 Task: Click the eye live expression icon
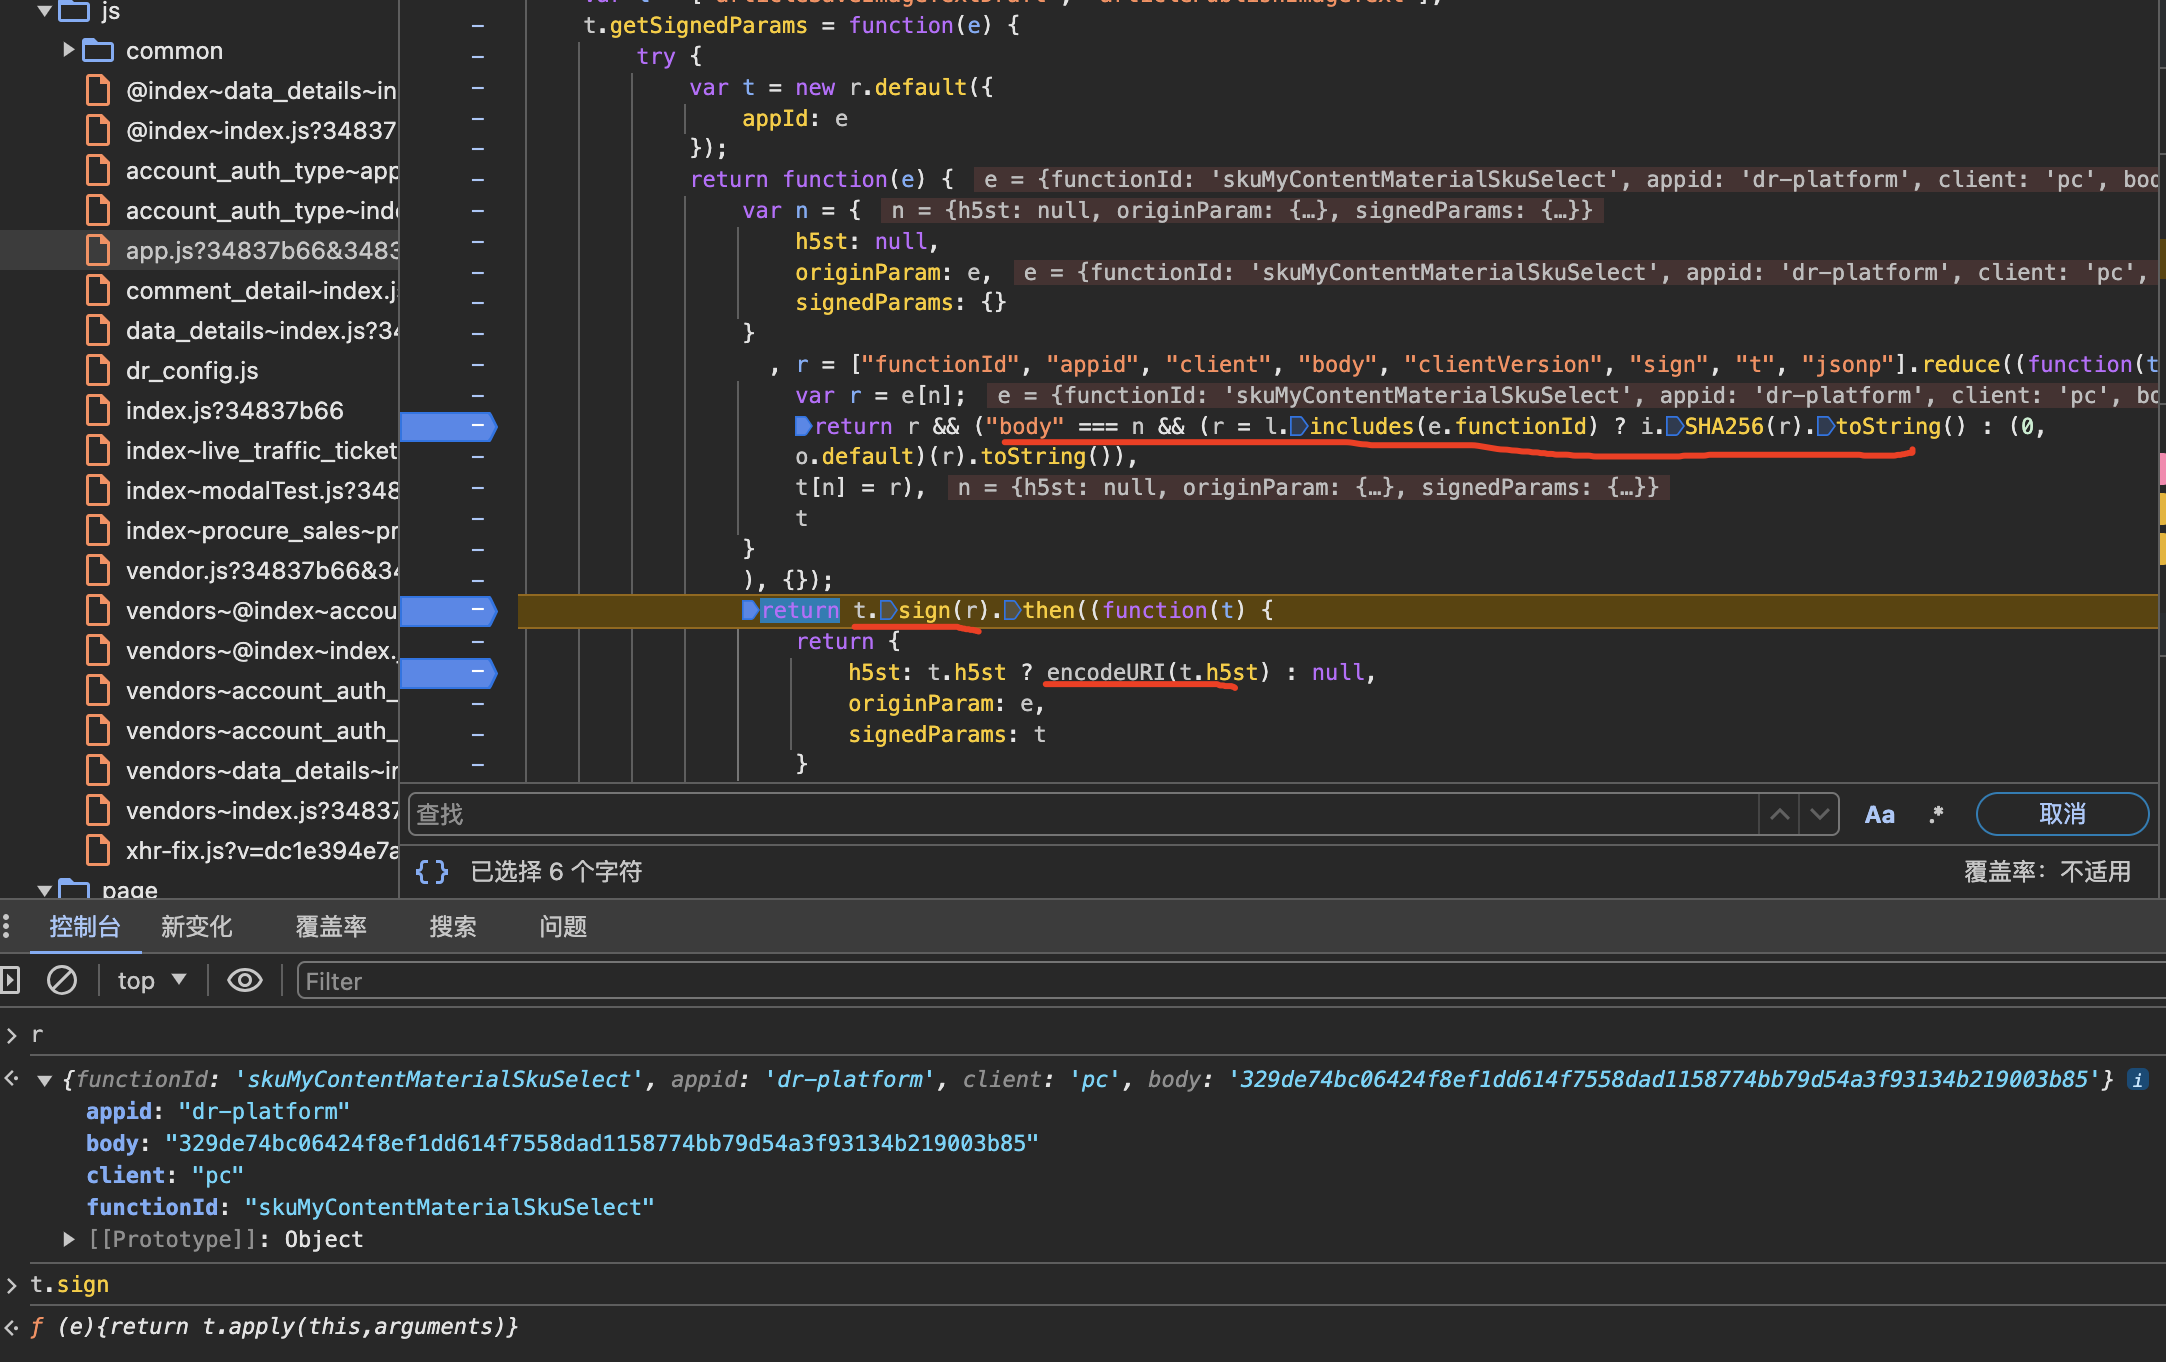click(x=244, y=980)
